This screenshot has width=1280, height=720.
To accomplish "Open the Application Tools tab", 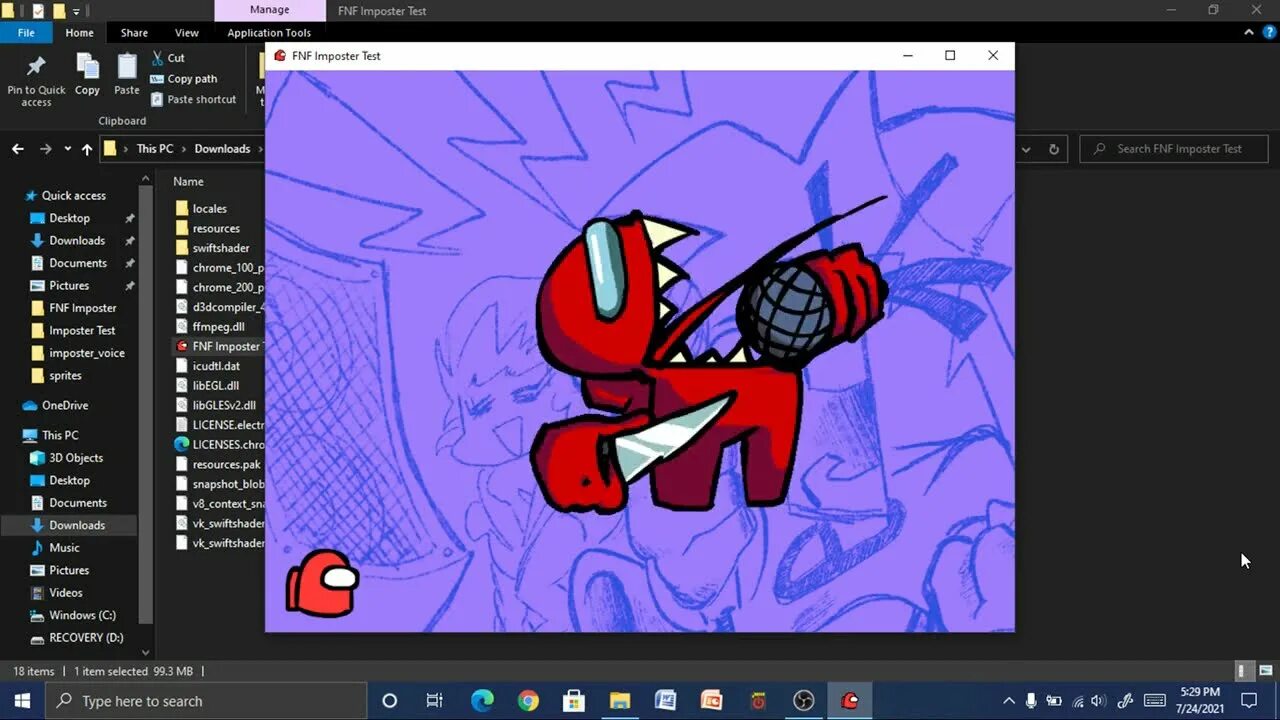I will coord(269,33).
